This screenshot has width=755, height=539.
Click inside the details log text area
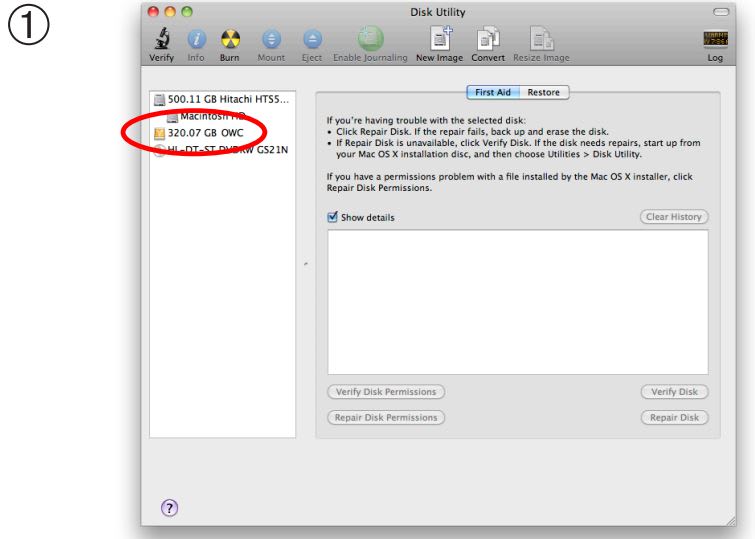pos(518,302)
